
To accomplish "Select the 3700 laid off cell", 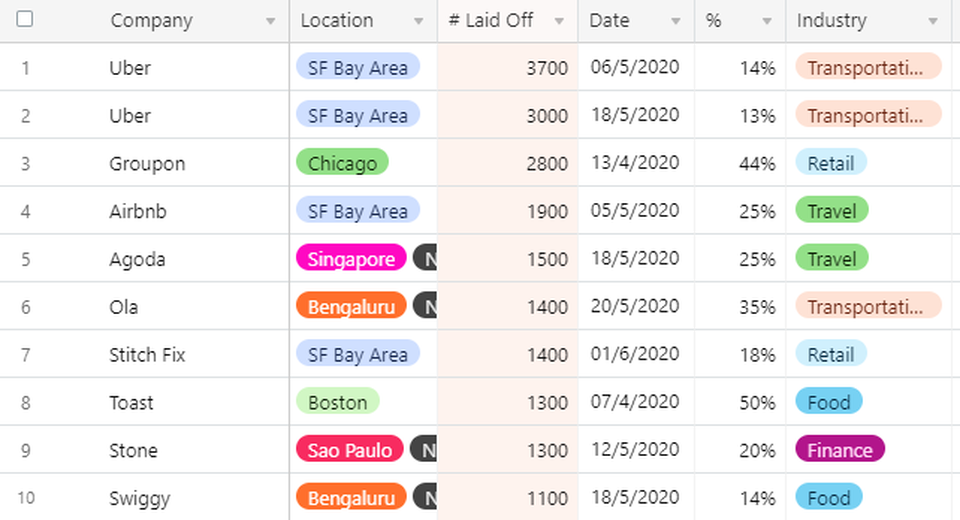I will click(508, 67).
